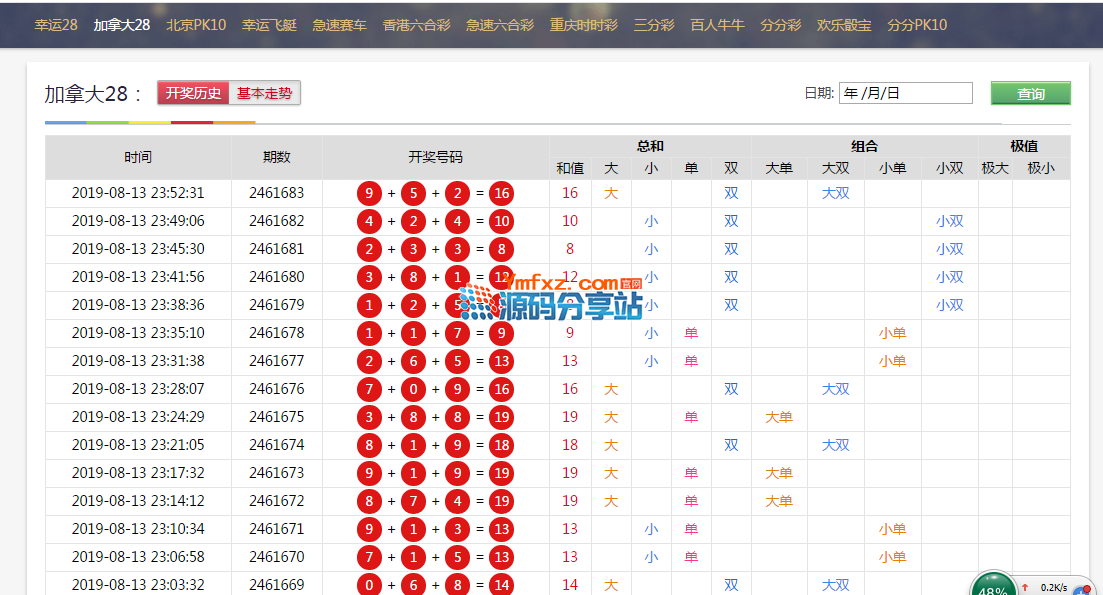Image resolution: width=1103 pixels, height=595 pixels.
Task: Click red ball 5 in period 2461670 row
Action: pos(457,558)
